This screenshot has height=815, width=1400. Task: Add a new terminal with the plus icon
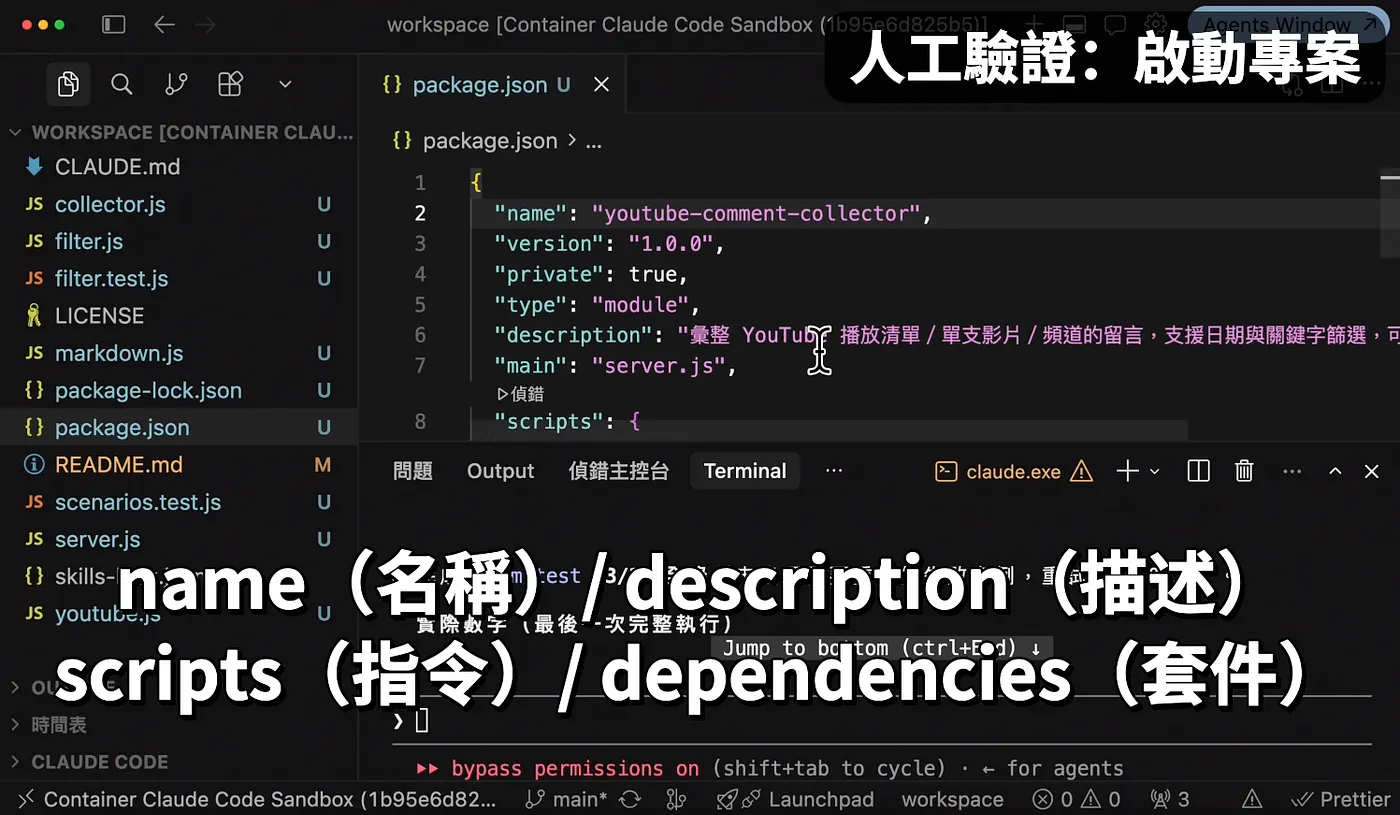[1127, 471]
